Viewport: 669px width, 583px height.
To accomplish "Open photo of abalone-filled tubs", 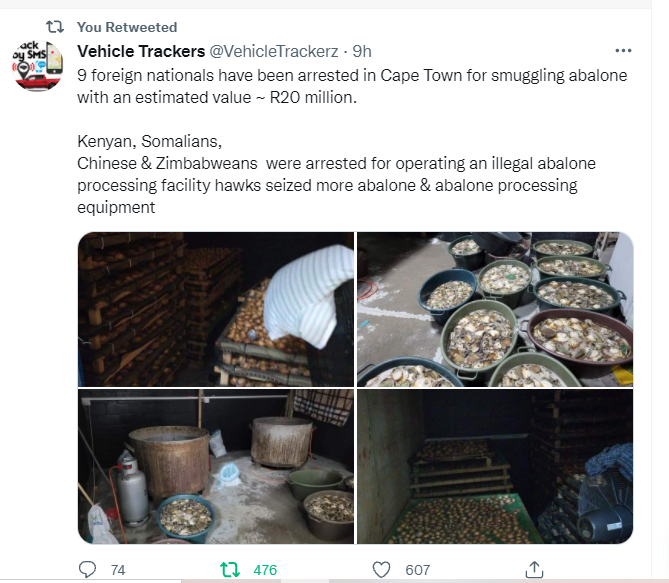I will pyautogui.click(x=495, y=309).
